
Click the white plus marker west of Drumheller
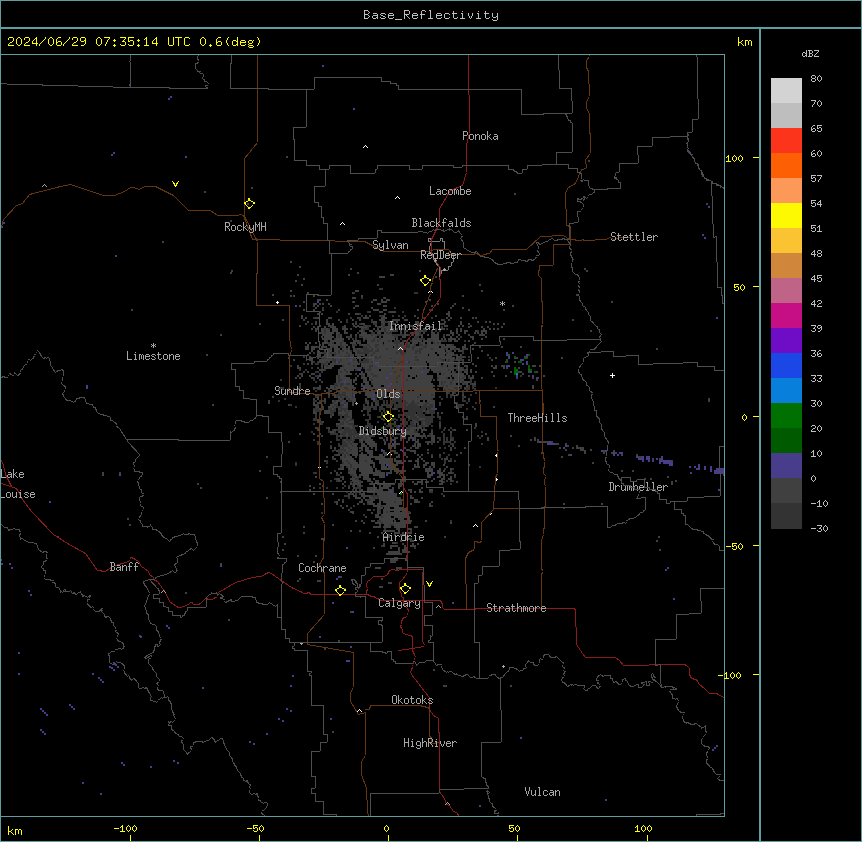pos(612,375)
